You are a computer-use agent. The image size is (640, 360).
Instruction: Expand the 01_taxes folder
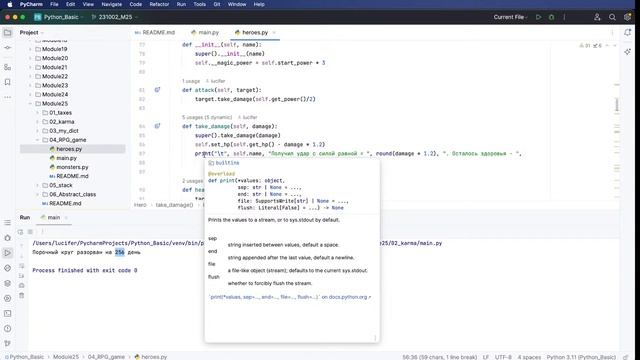coord(38,113)
